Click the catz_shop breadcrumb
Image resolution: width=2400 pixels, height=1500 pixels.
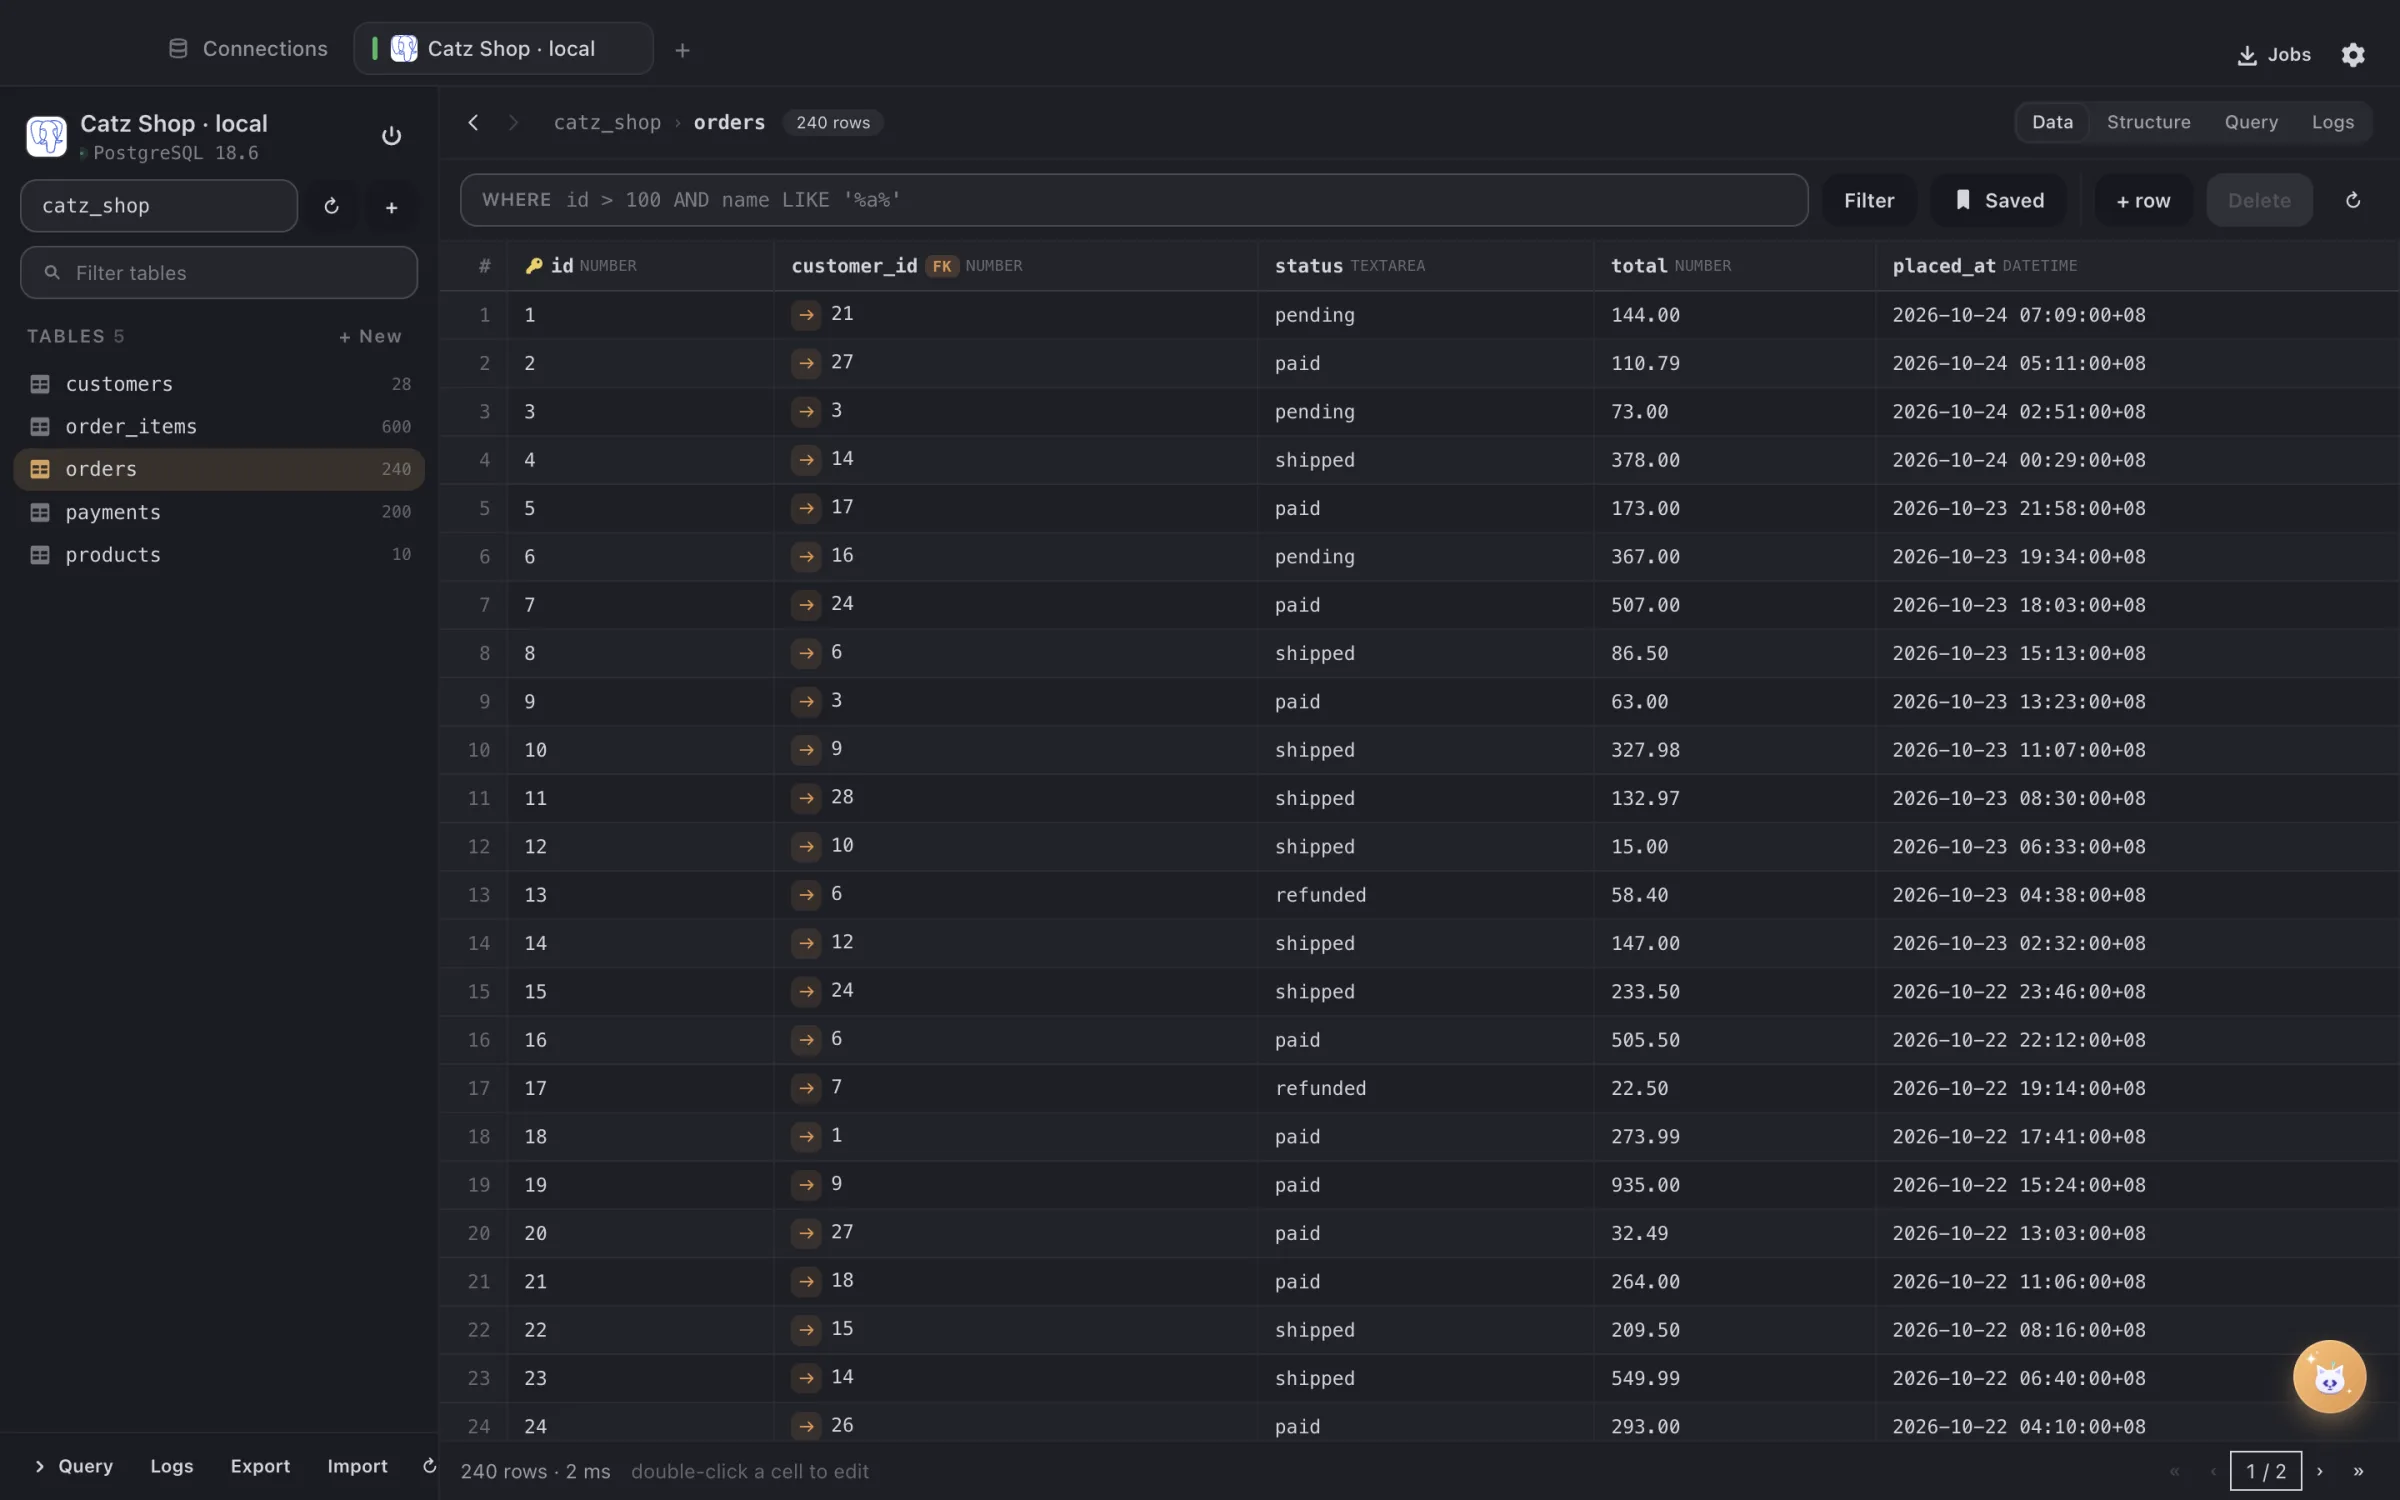pos(607,122)
